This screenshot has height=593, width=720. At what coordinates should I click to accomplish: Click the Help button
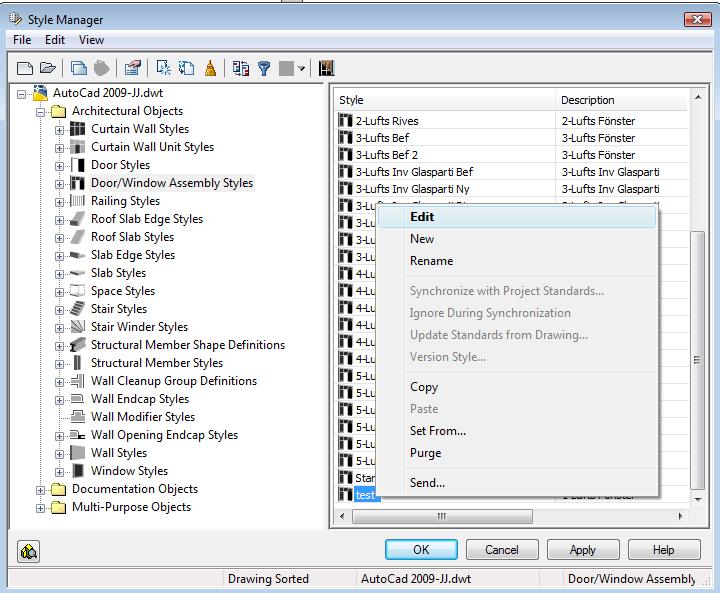point(664,550)
